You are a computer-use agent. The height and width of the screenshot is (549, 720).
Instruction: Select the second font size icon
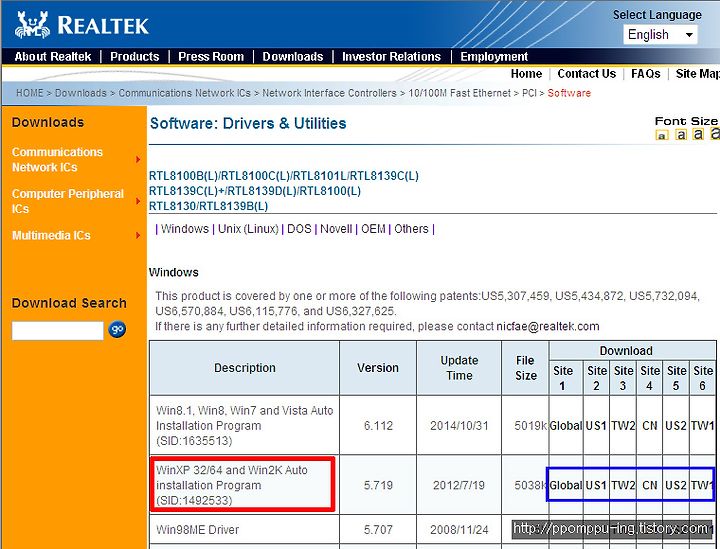(x=681, y=134)
